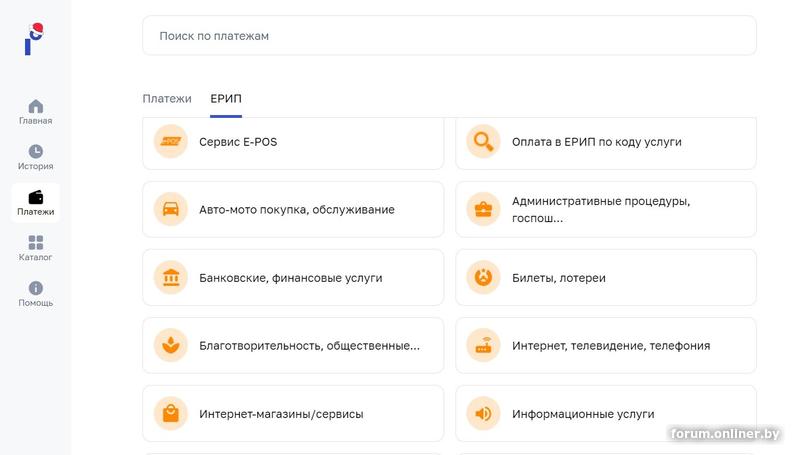The image size is (800, 455).
Task: Open Благотворительность, общественные category
Action: (x=309, y=346)
